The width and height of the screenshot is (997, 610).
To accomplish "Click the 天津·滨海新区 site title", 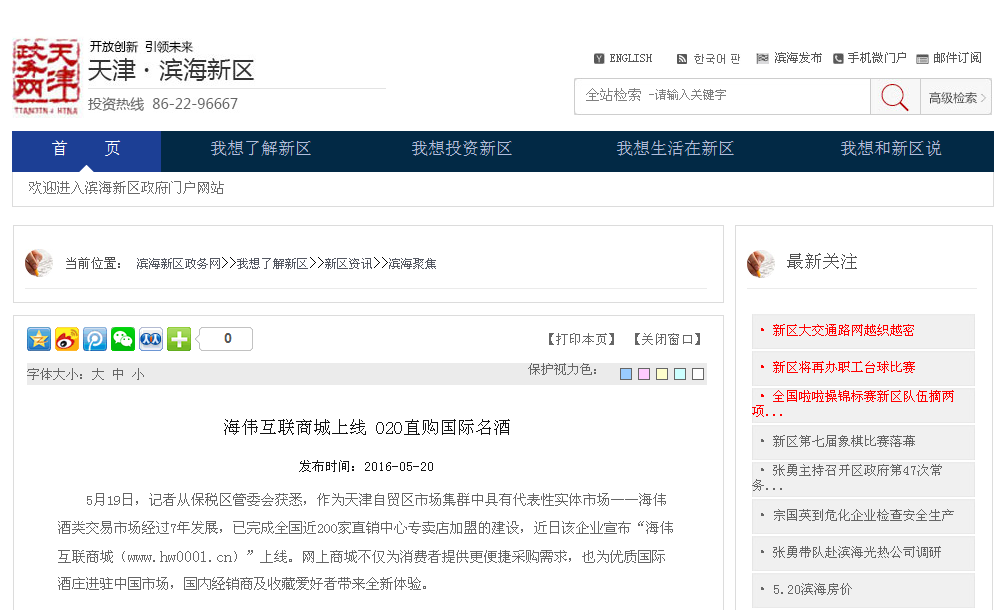I will (171, 71).
